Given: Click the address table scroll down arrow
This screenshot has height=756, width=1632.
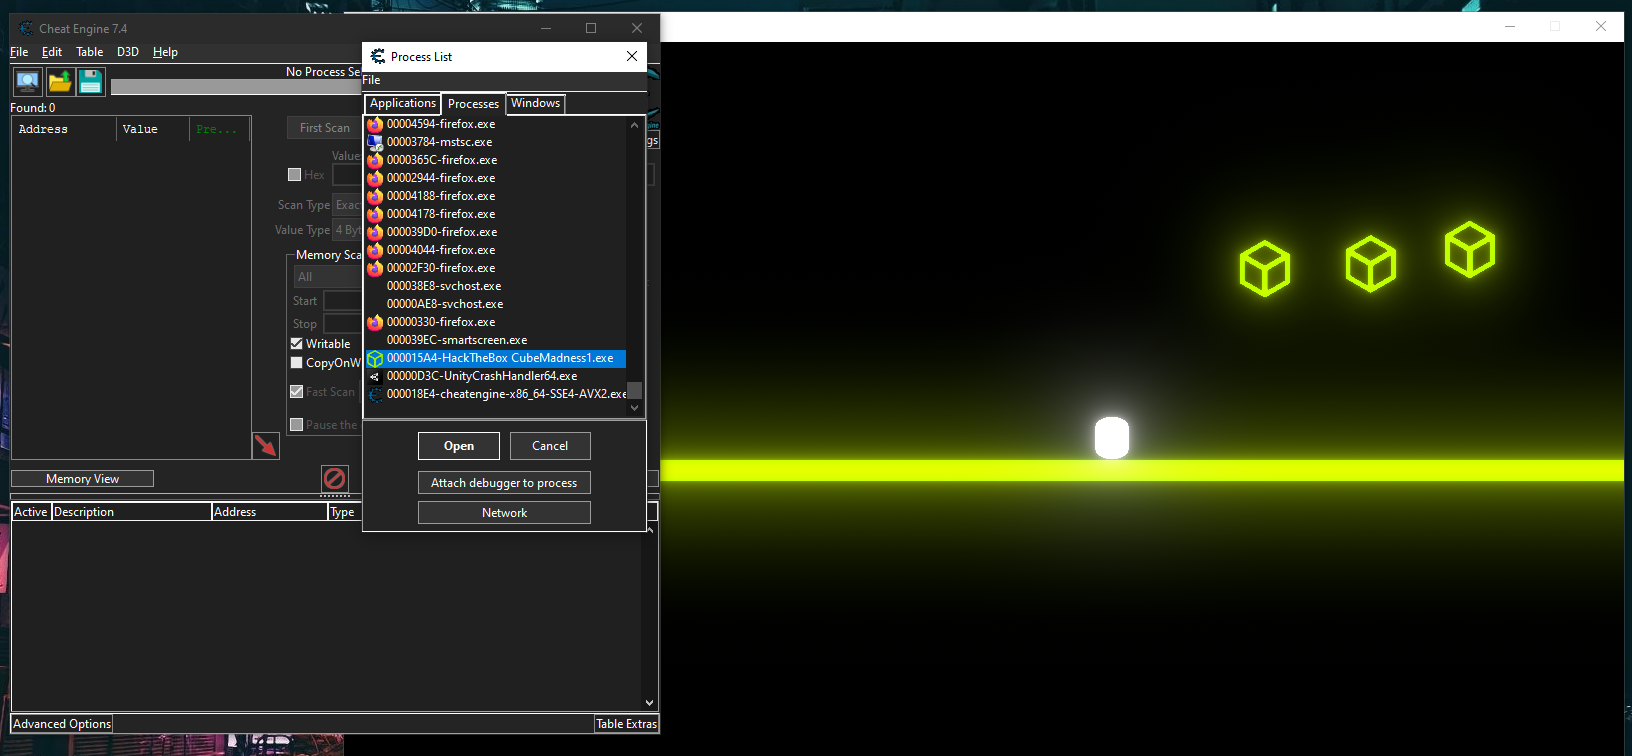Looking at the screenshot, I should [x=649, y=703].
